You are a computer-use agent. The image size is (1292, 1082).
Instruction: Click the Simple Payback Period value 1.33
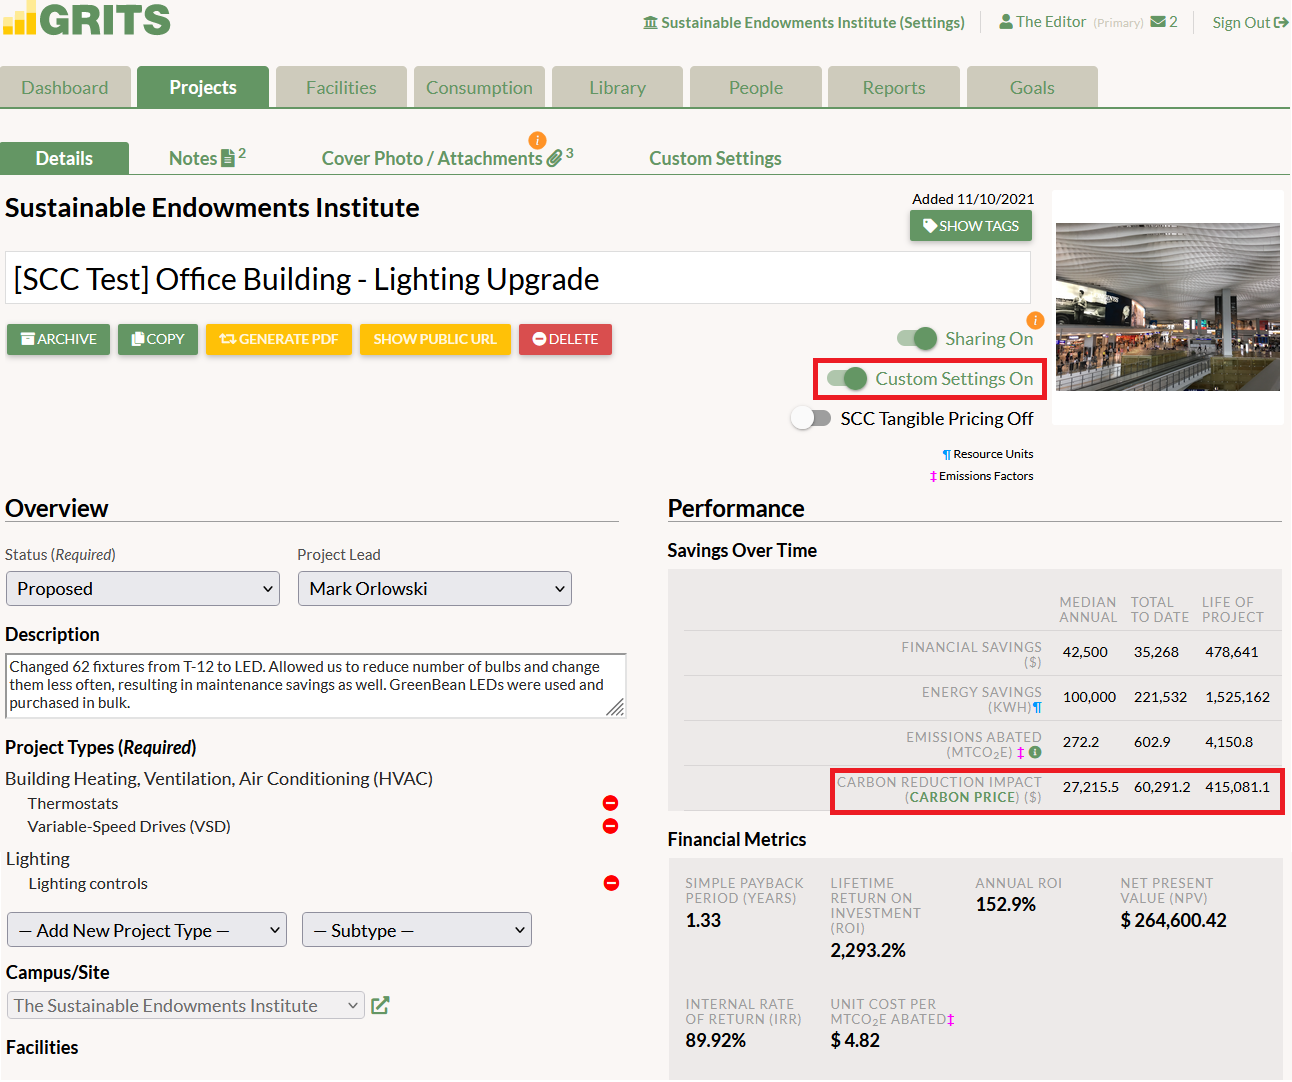click(703, 920)
